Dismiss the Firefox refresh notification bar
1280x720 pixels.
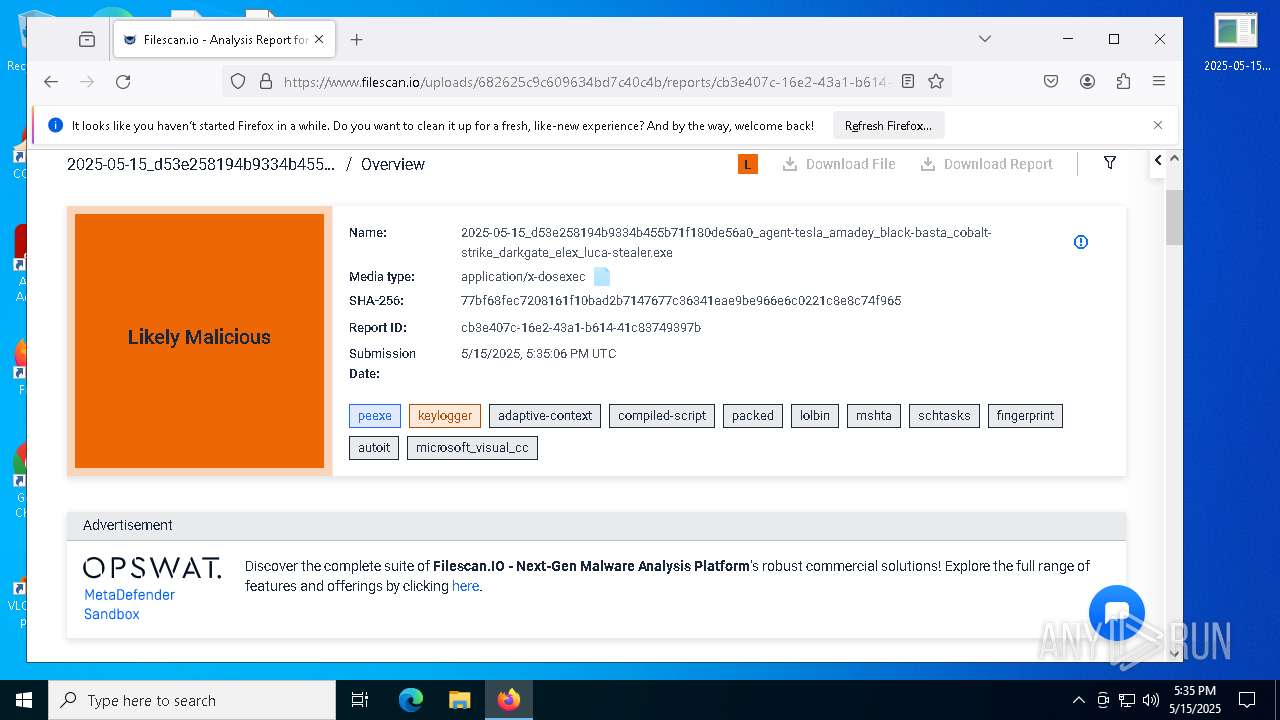(1158, 126)
